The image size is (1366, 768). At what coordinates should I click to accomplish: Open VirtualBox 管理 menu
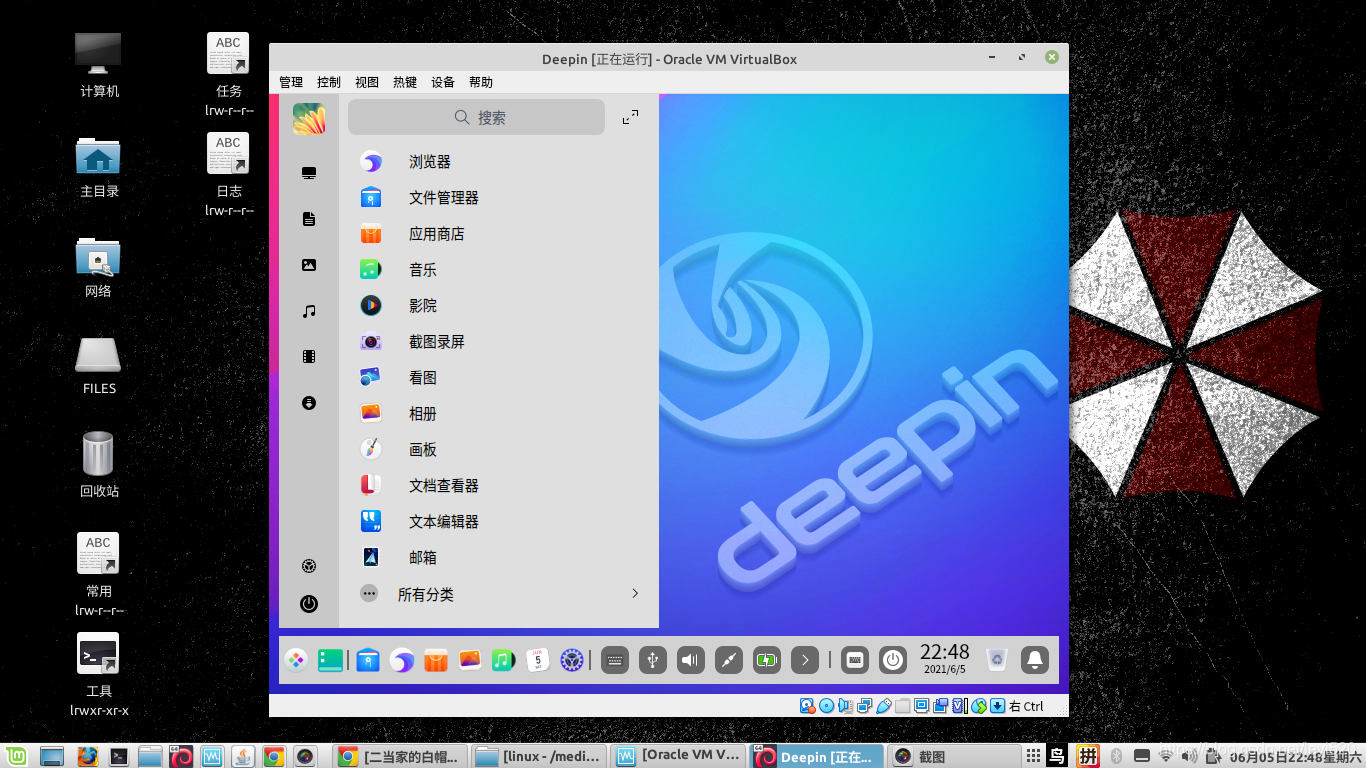point(291,83)
